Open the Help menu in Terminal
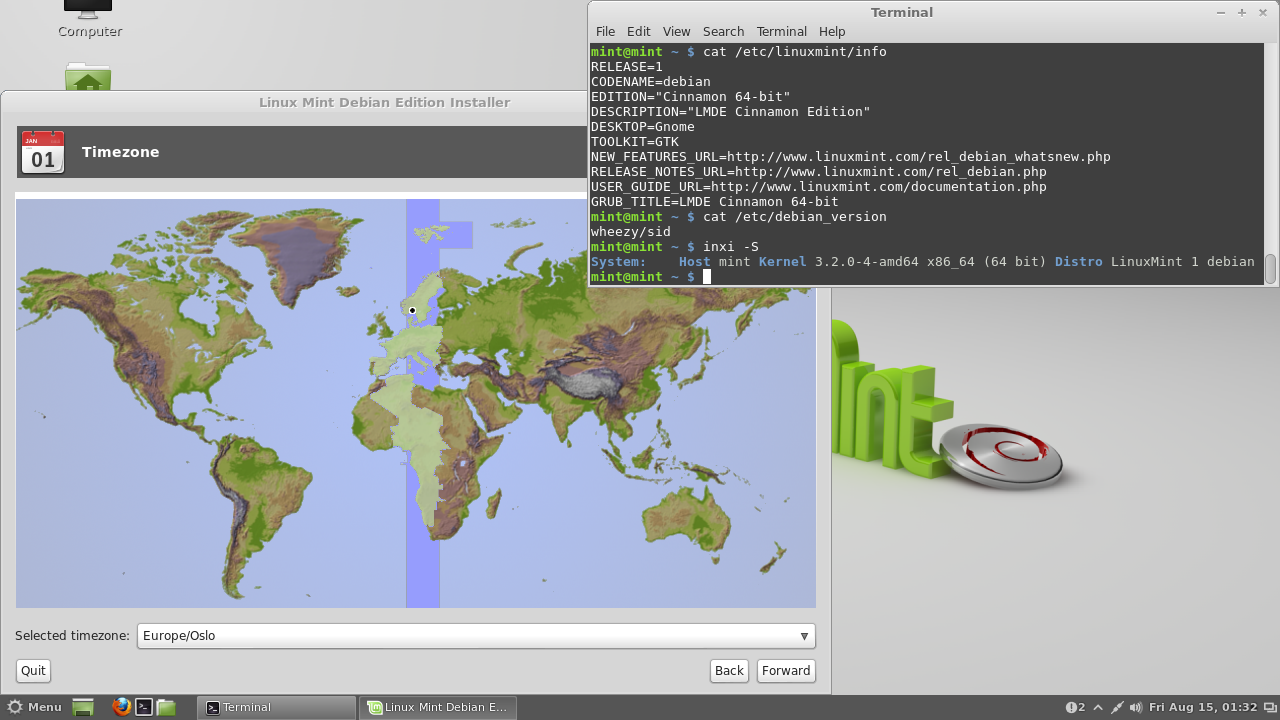This screenshot has height=720, width=1280. pos(832,31)
